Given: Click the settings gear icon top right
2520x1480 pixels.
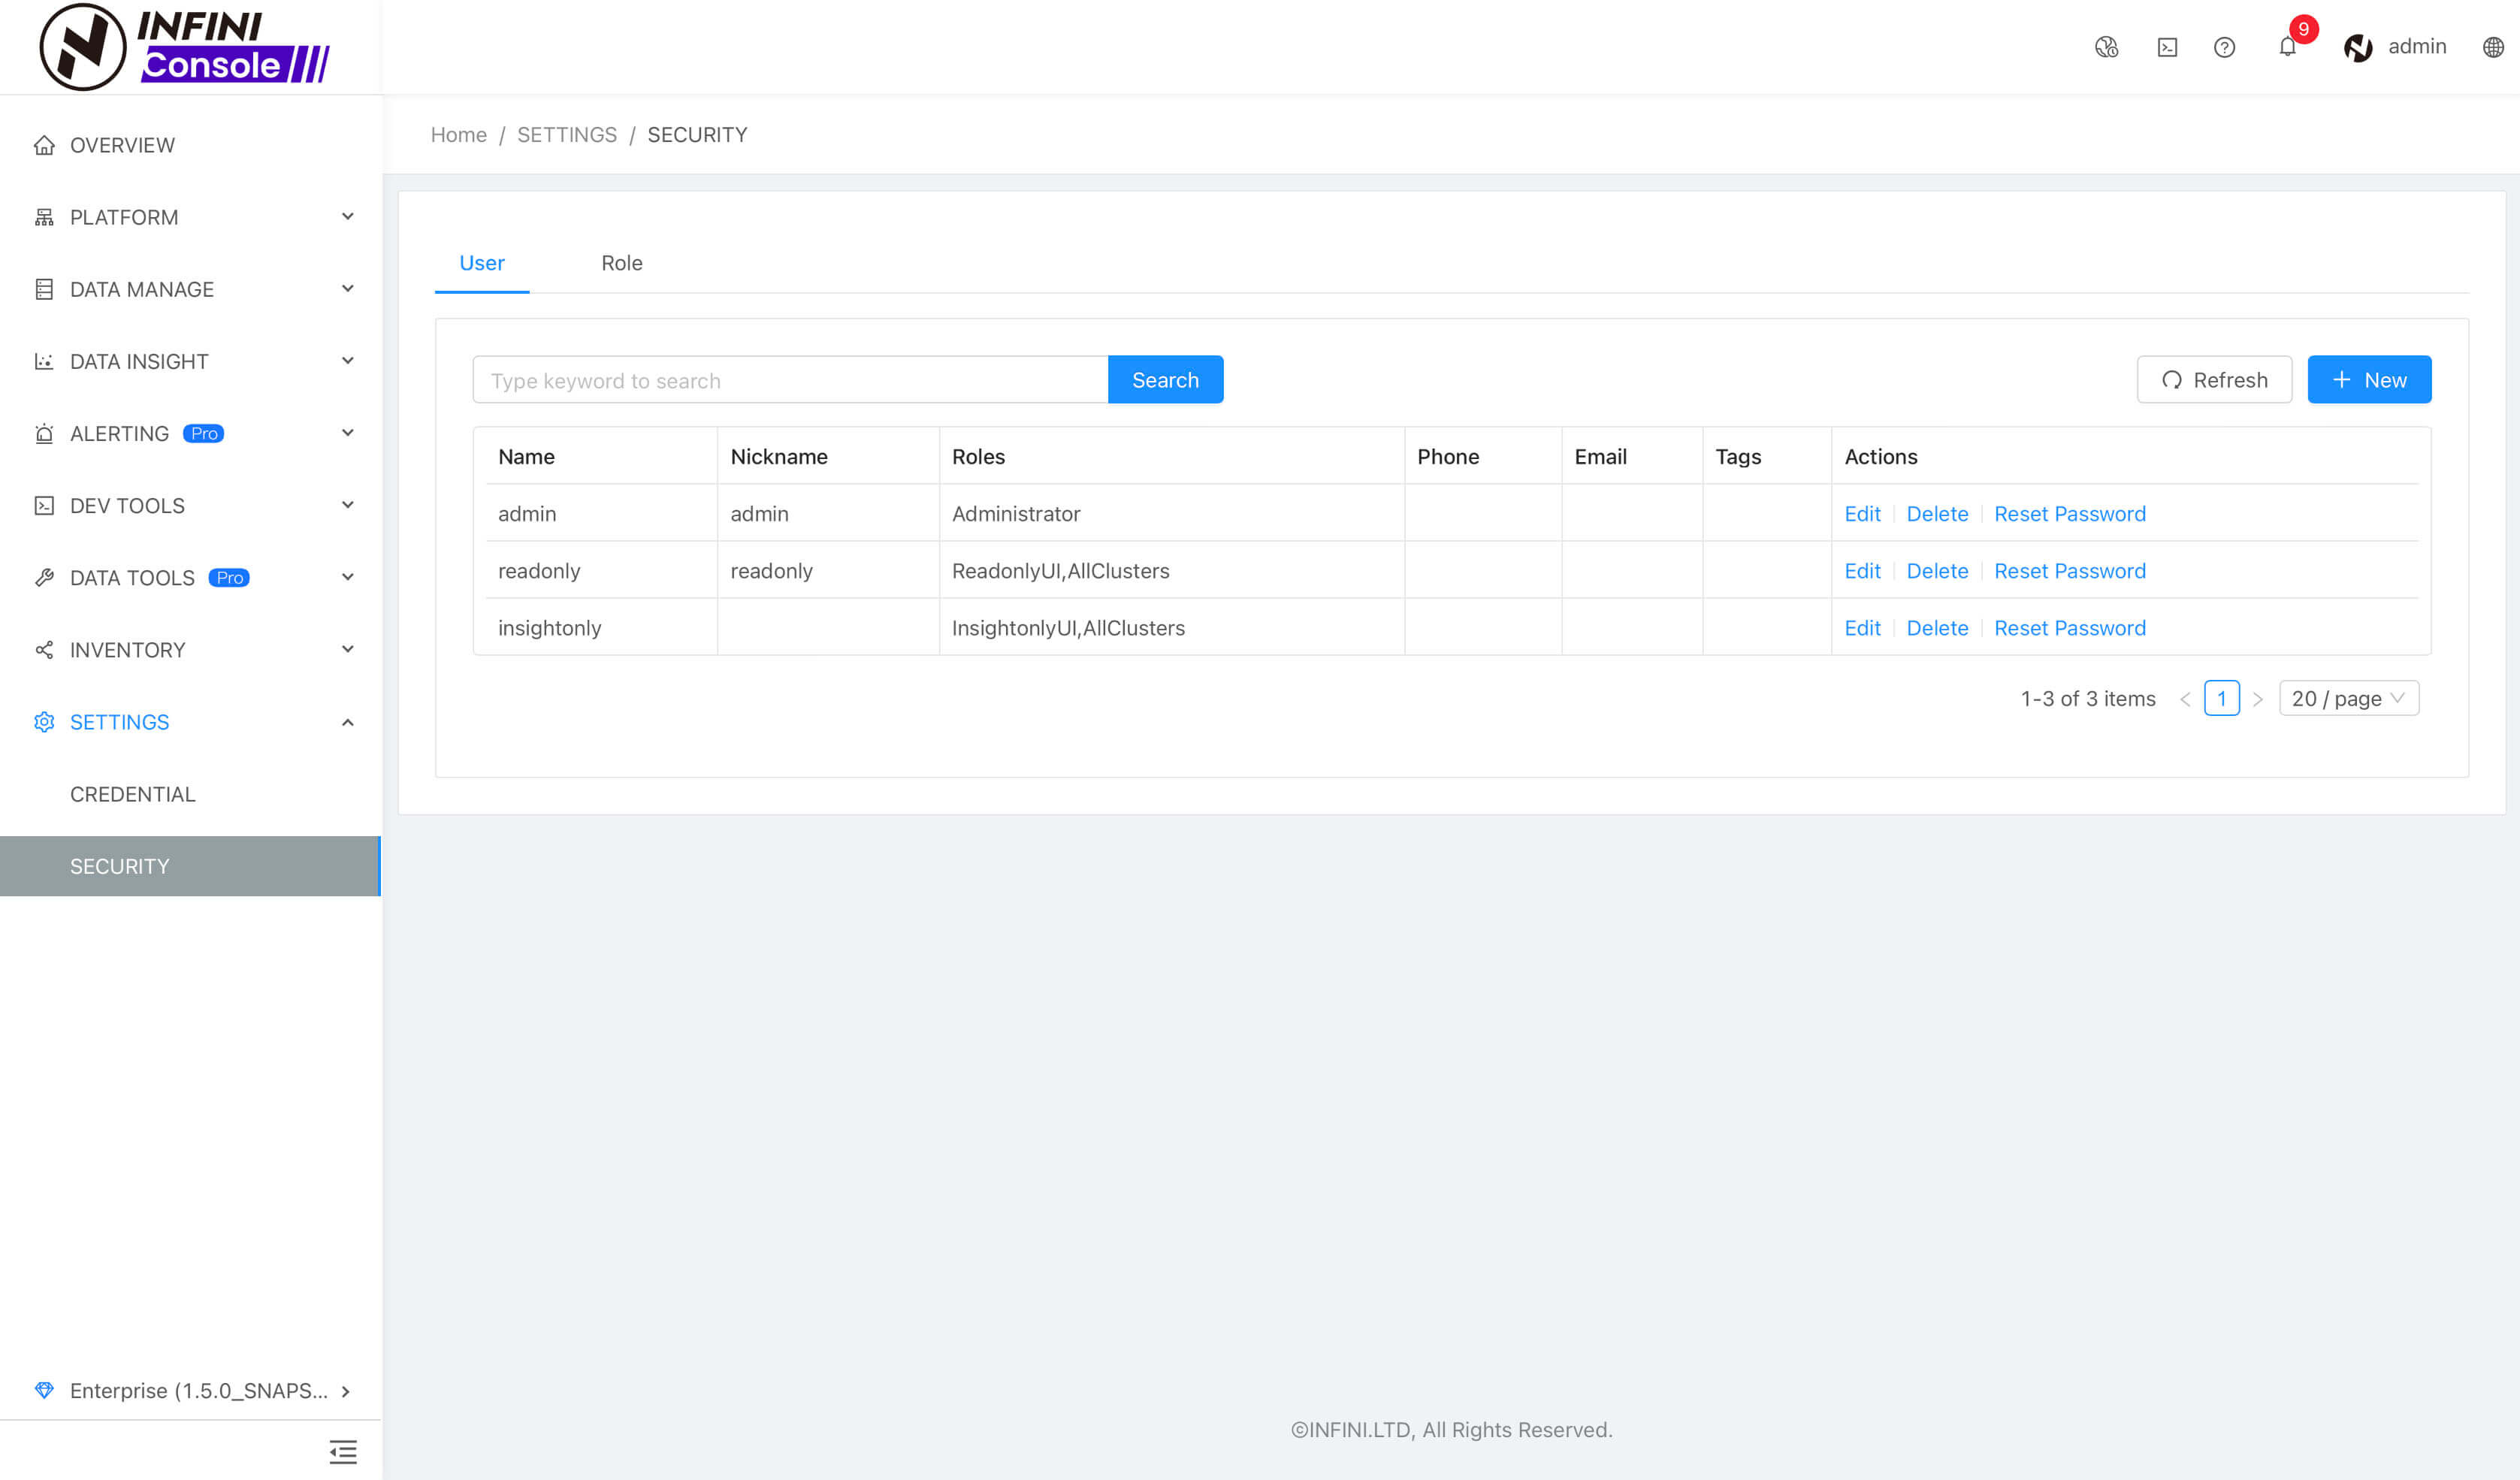Looking at the screenshot, I should coord(2495,46).
